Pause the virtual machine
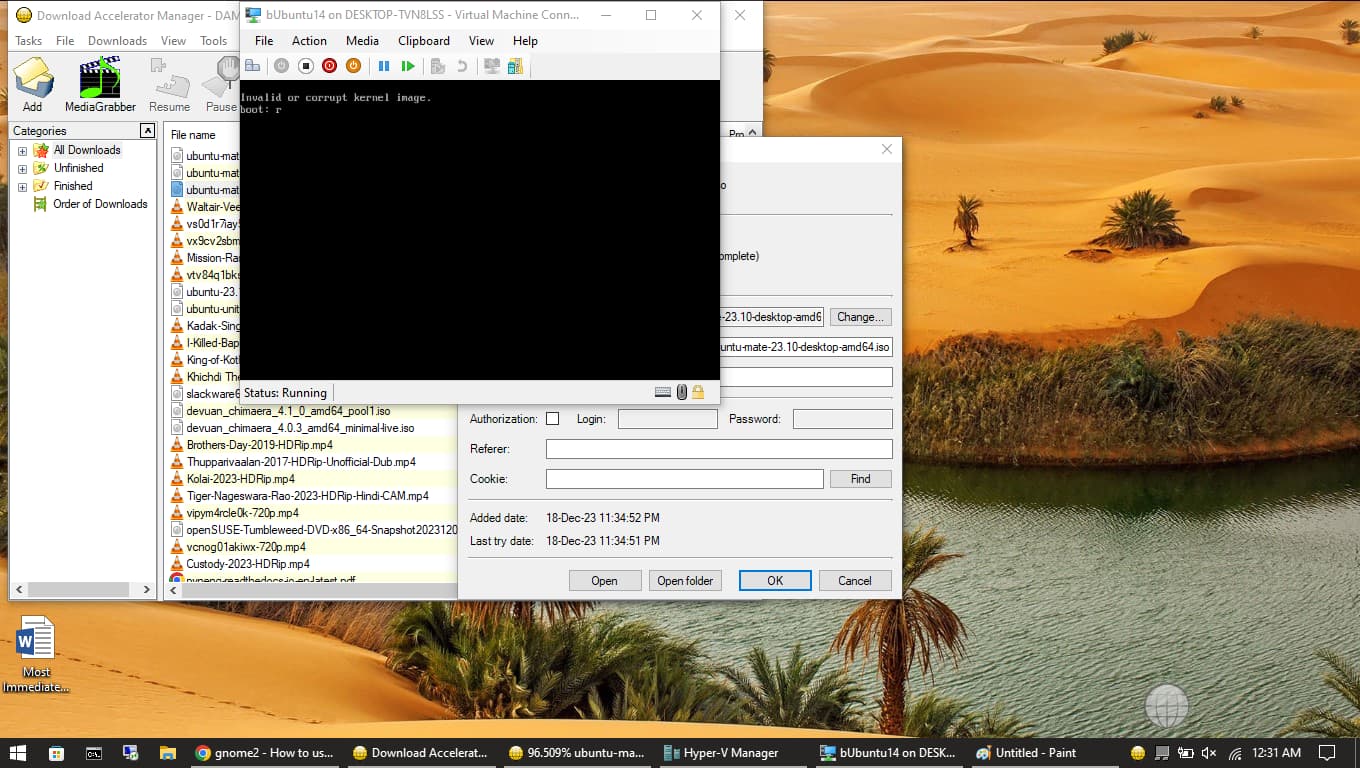 (x=384, y=66)
